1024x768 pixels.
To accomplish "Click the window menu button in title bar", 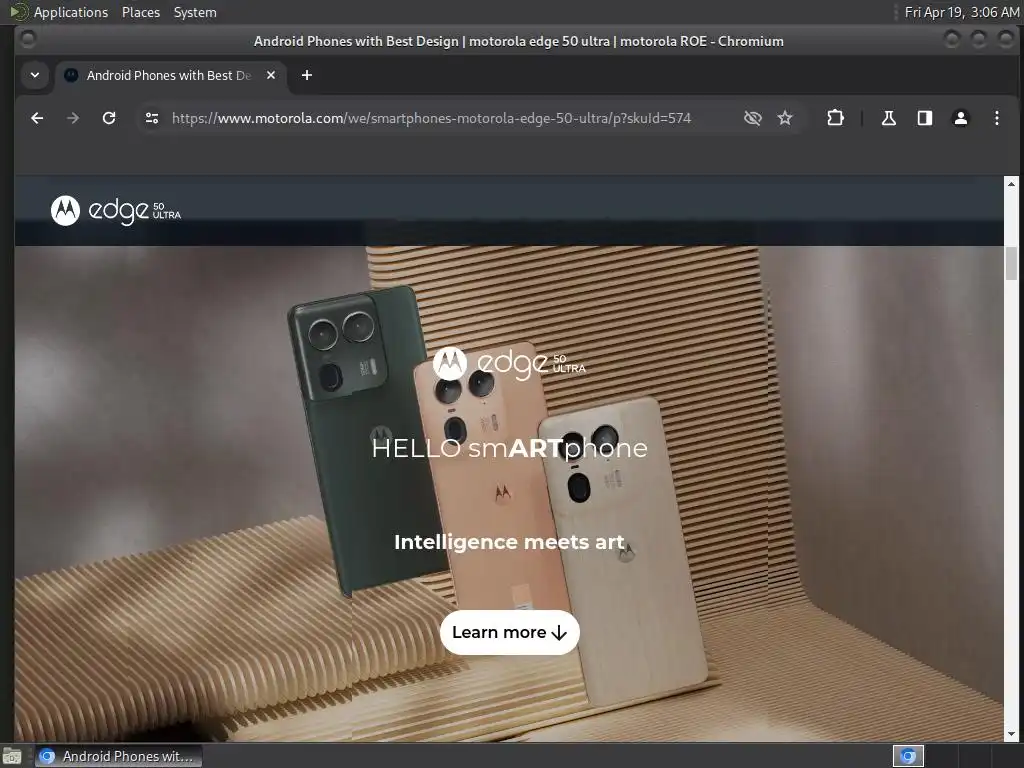I will (28, 40).
